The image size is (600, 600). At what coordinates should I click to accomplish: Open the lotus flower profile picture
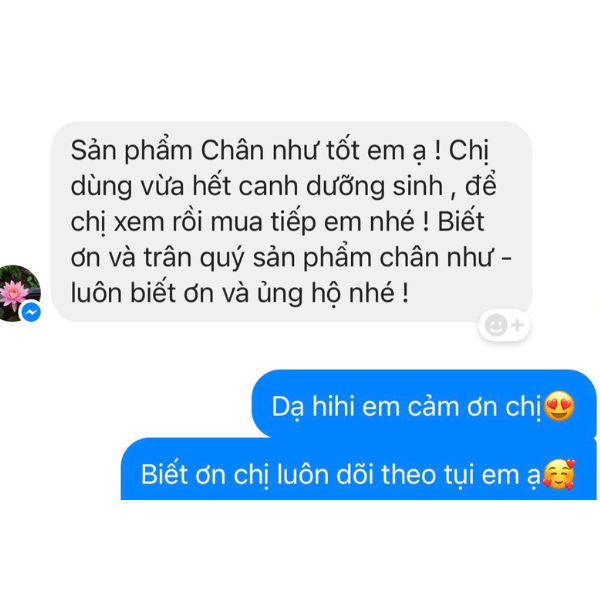(x=18, y=293)
